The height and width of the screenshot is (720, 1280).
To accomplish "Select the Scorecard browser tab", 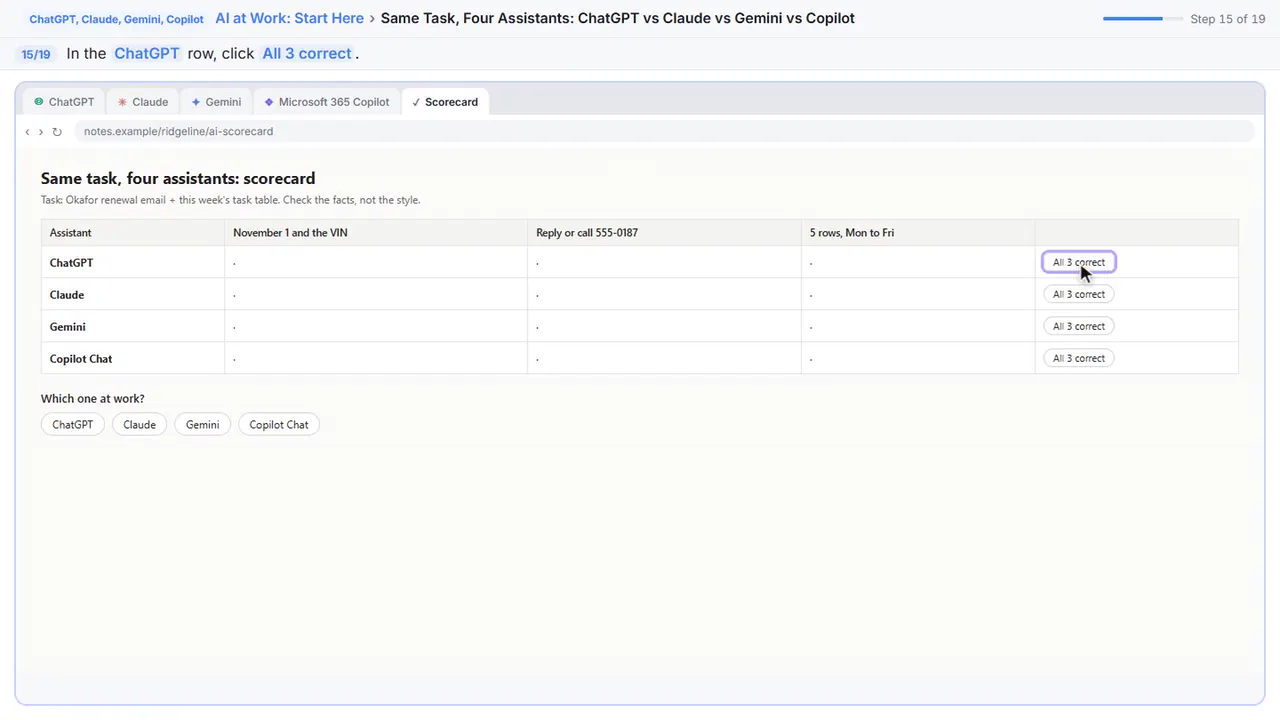I will 445,102.
